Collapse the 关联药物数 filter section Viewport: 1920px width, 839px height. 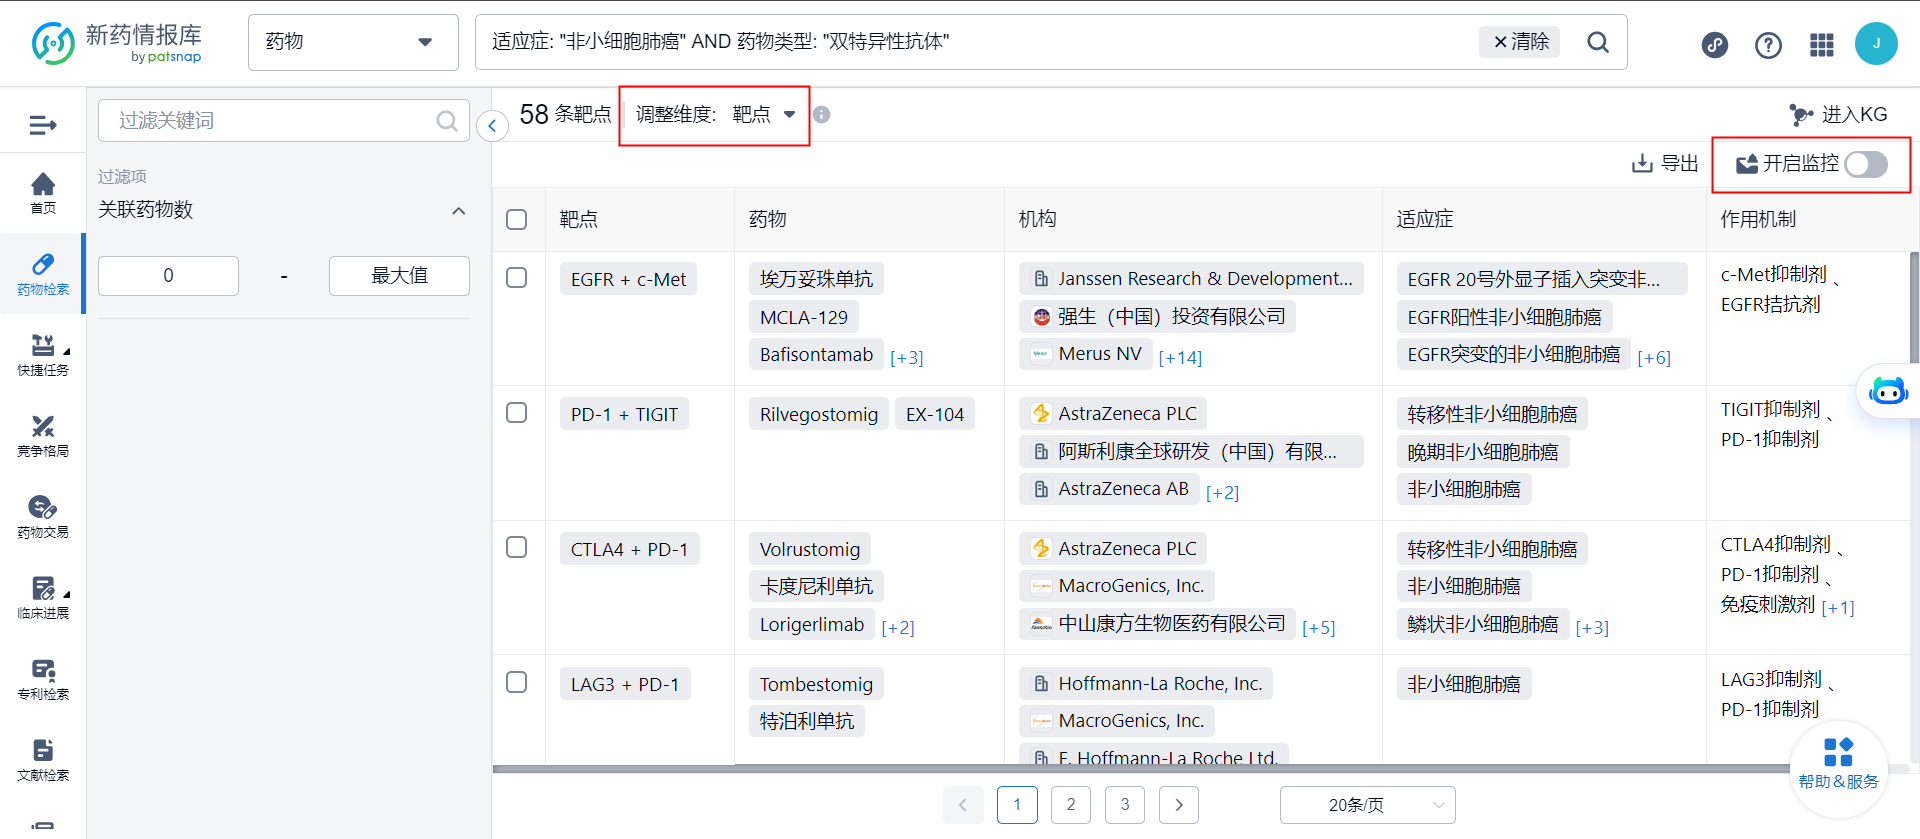[x=458, y=211]
